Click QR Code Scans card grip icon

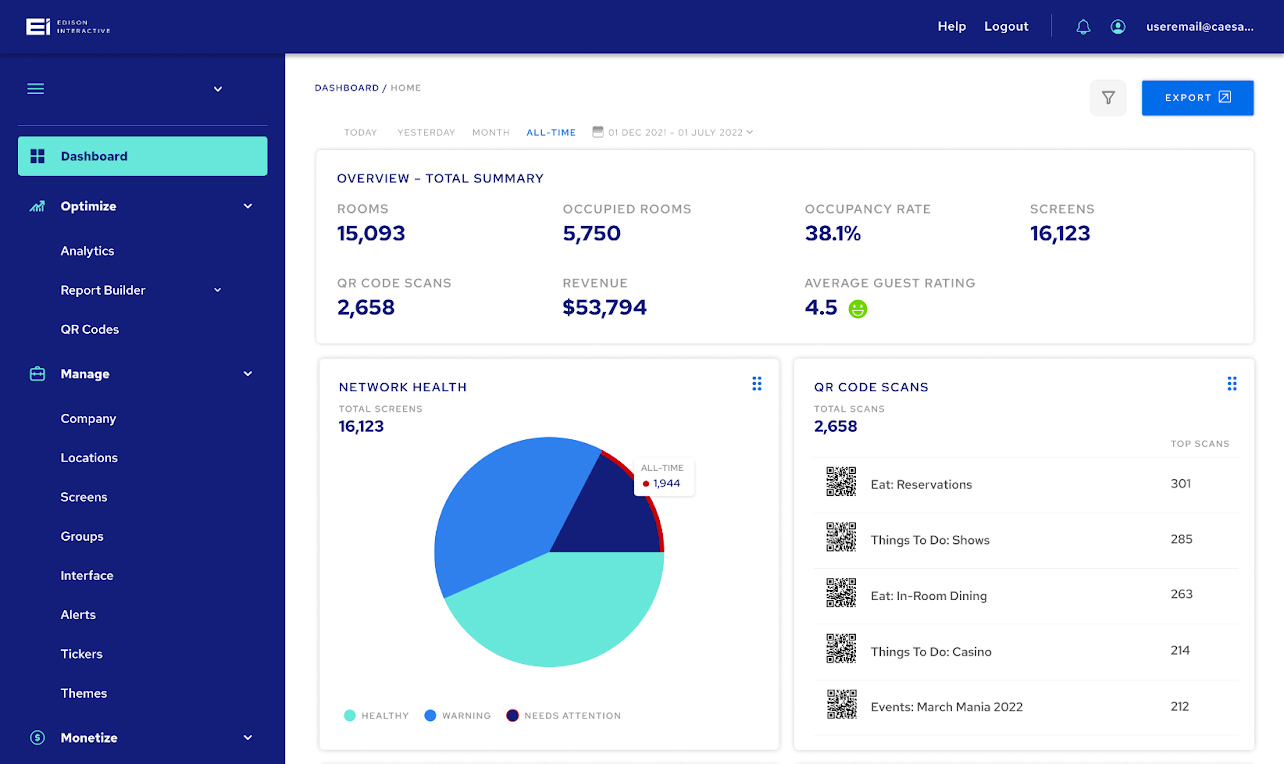click(1232, 384)
